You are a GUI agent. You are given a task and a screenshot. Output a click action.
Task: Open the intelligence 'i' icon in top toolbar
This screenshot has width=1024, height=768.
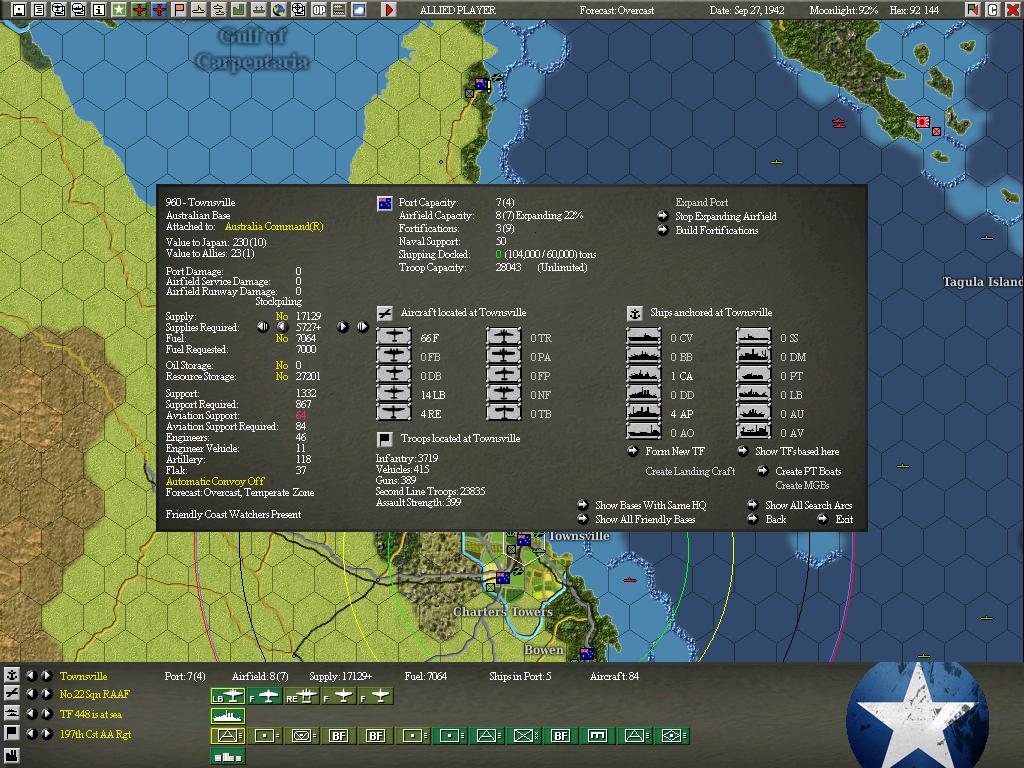pos(99,10)
